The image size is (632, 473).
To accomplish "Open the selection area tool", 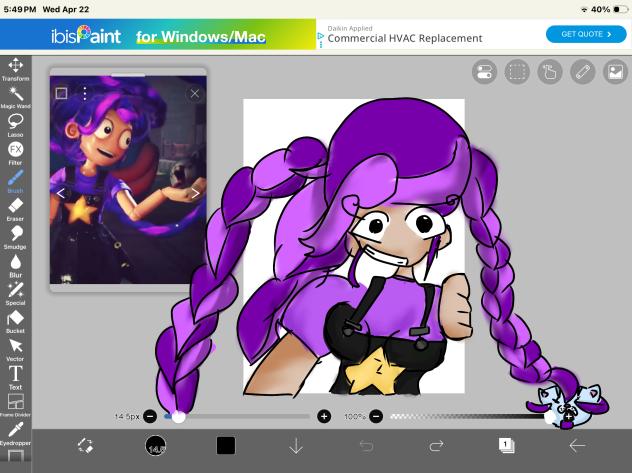I will coord(517,72).
